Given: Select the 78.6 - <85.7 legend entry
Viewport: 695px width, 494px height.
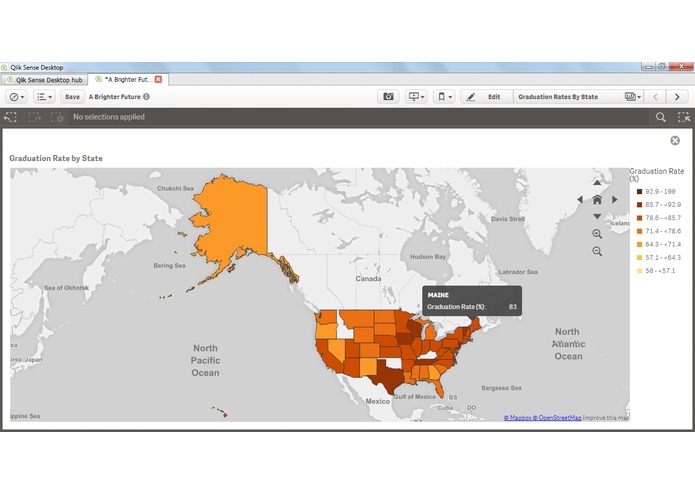Looking at the screenshot, I should 659,218.
